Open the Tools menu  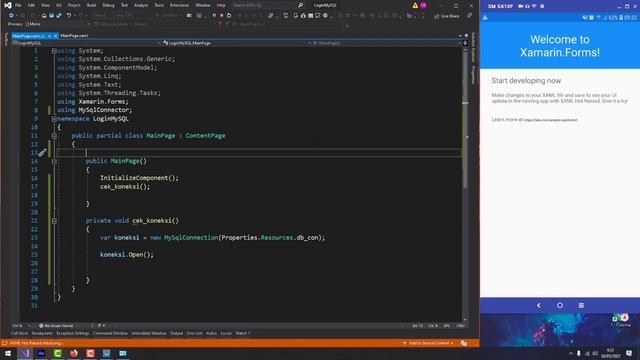(159, 5)
